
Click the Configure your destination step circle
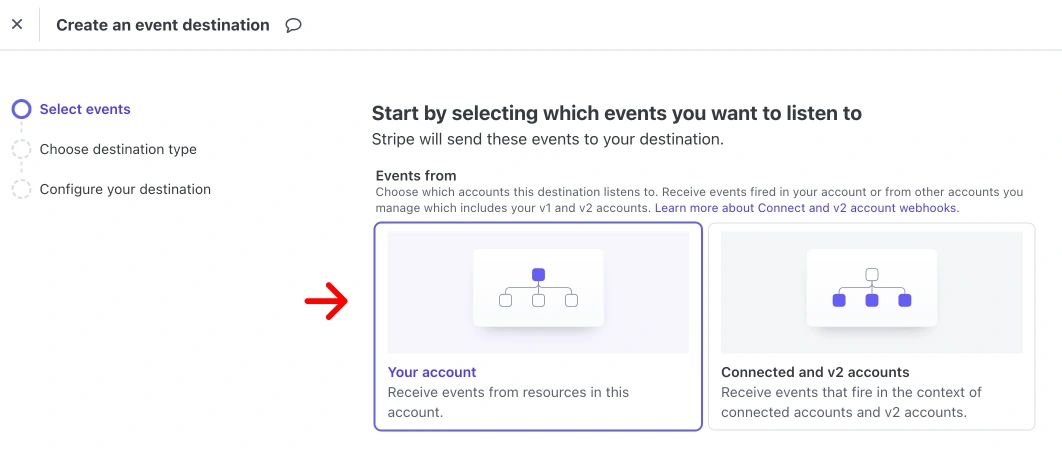(x=21, y=189)
